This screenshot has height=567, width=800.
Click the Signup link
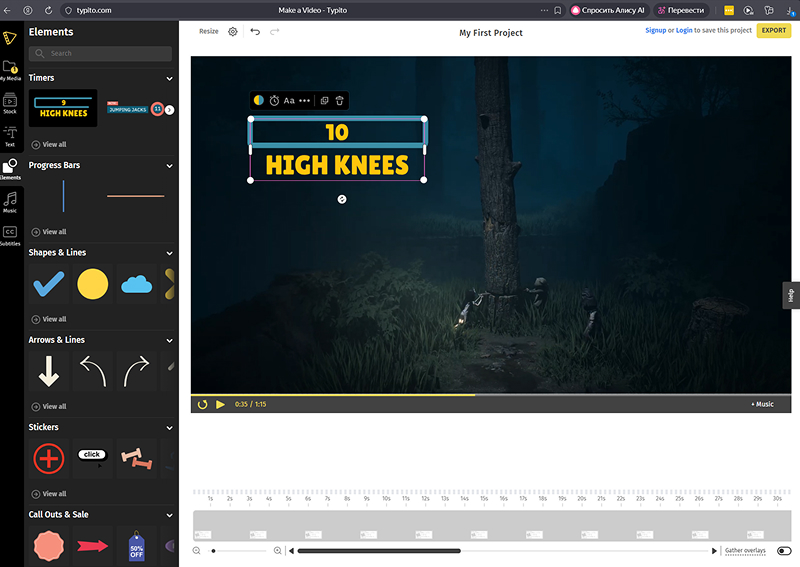tap(655, 31)
